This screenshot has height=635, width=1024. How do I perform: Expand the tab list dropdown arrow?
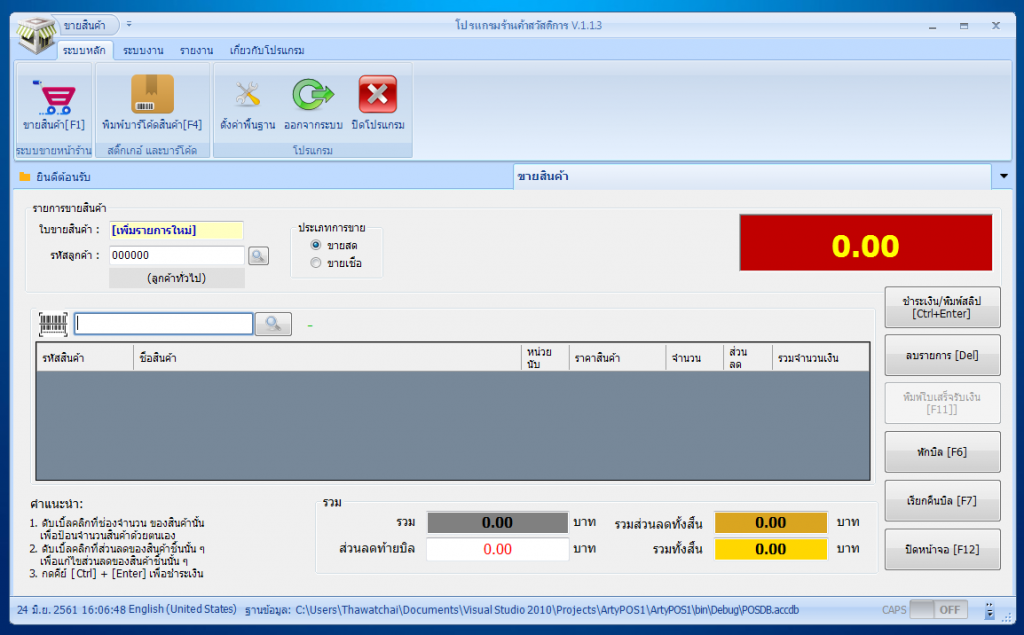click(x=1004, y=177)
